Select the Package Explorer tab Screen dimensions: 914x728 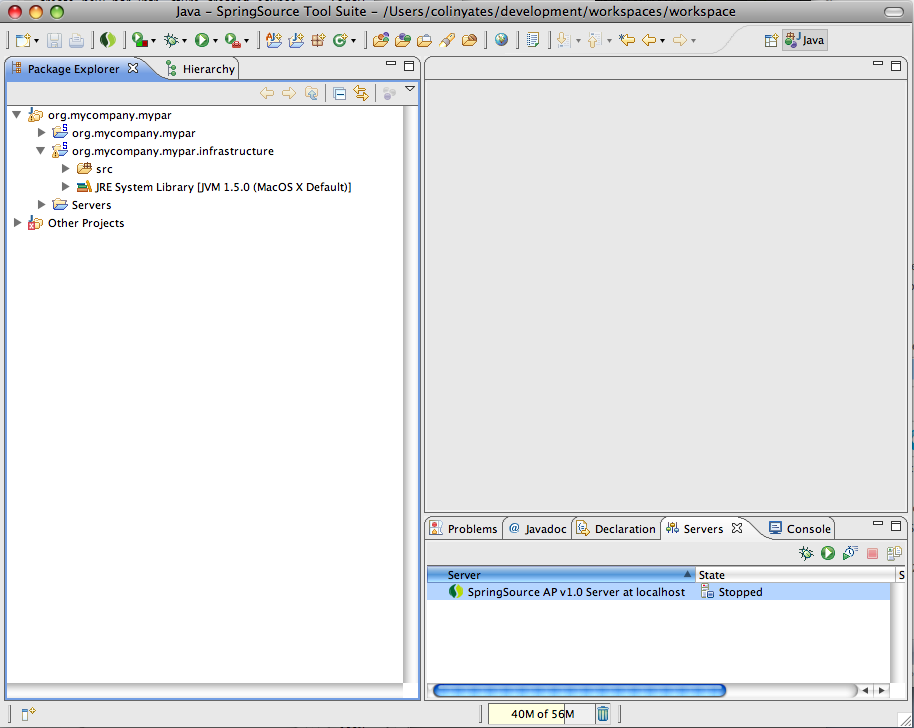73,69
